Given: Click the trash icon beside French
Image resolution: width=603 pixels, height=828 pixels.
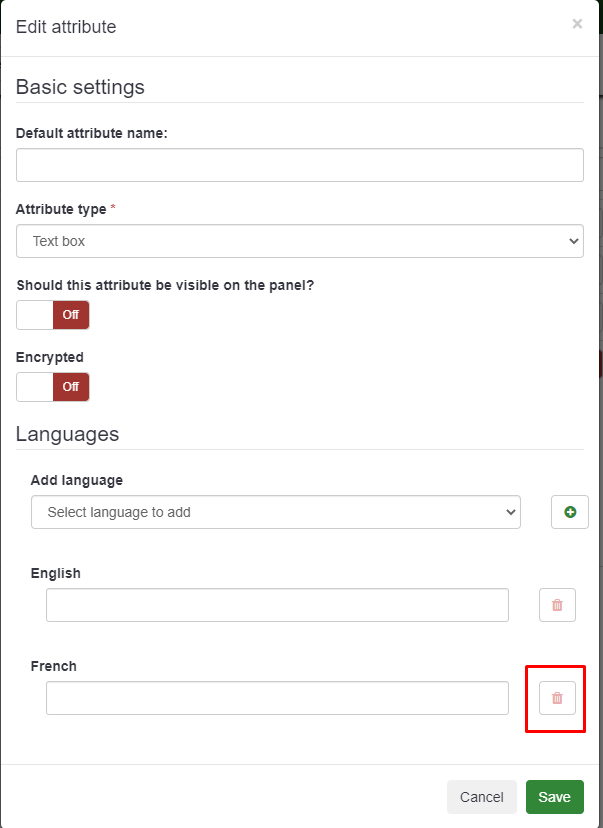Looking at the screenshot, I should (x=557, y=698).
